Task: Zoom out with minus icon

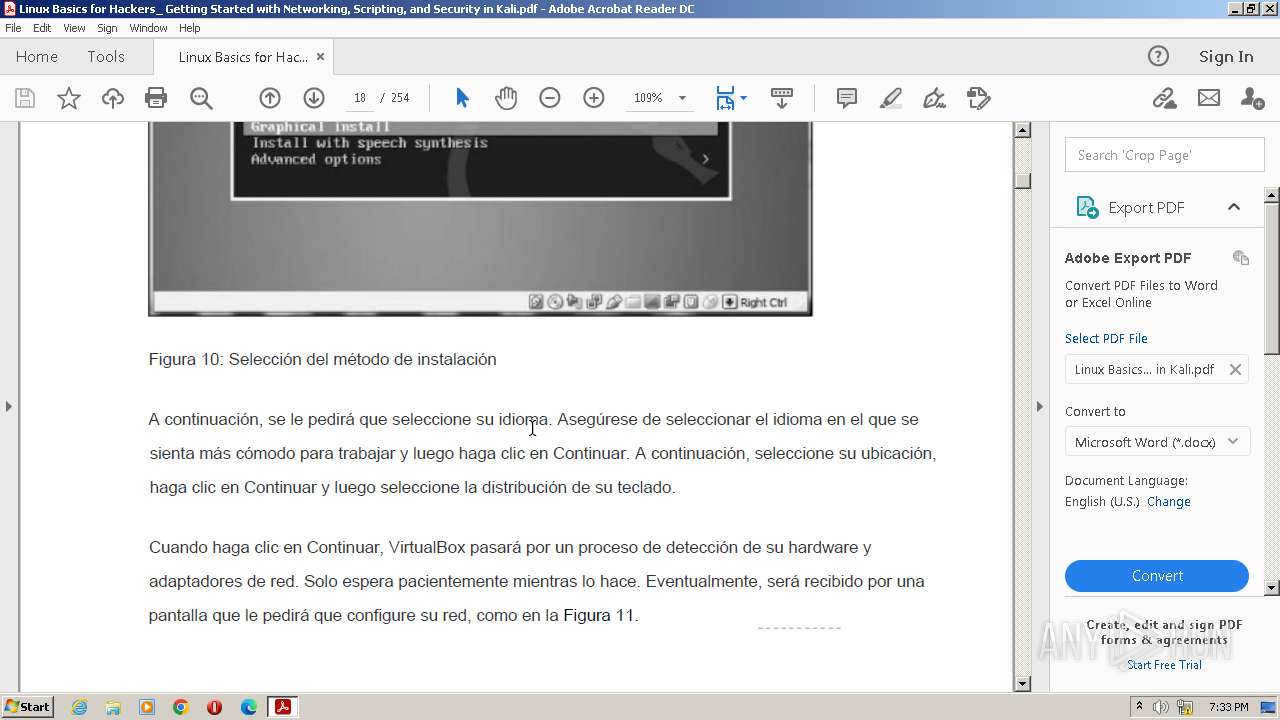Action: [x=550, y=98]
